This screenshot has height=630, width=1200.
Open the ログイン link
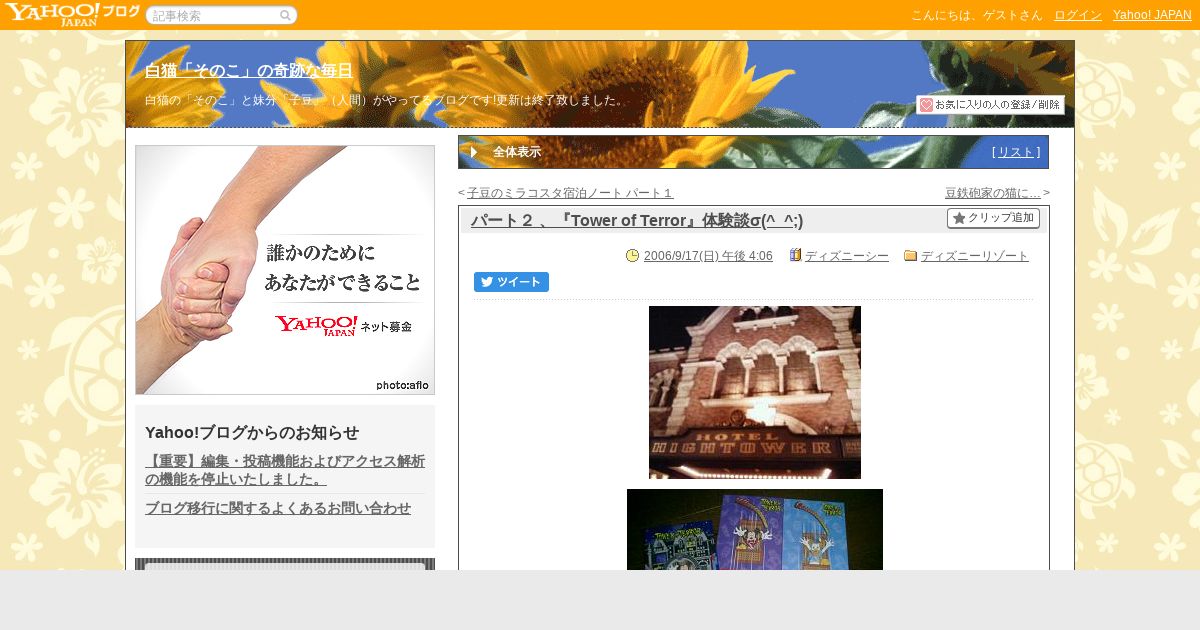tap(1078, 15)
